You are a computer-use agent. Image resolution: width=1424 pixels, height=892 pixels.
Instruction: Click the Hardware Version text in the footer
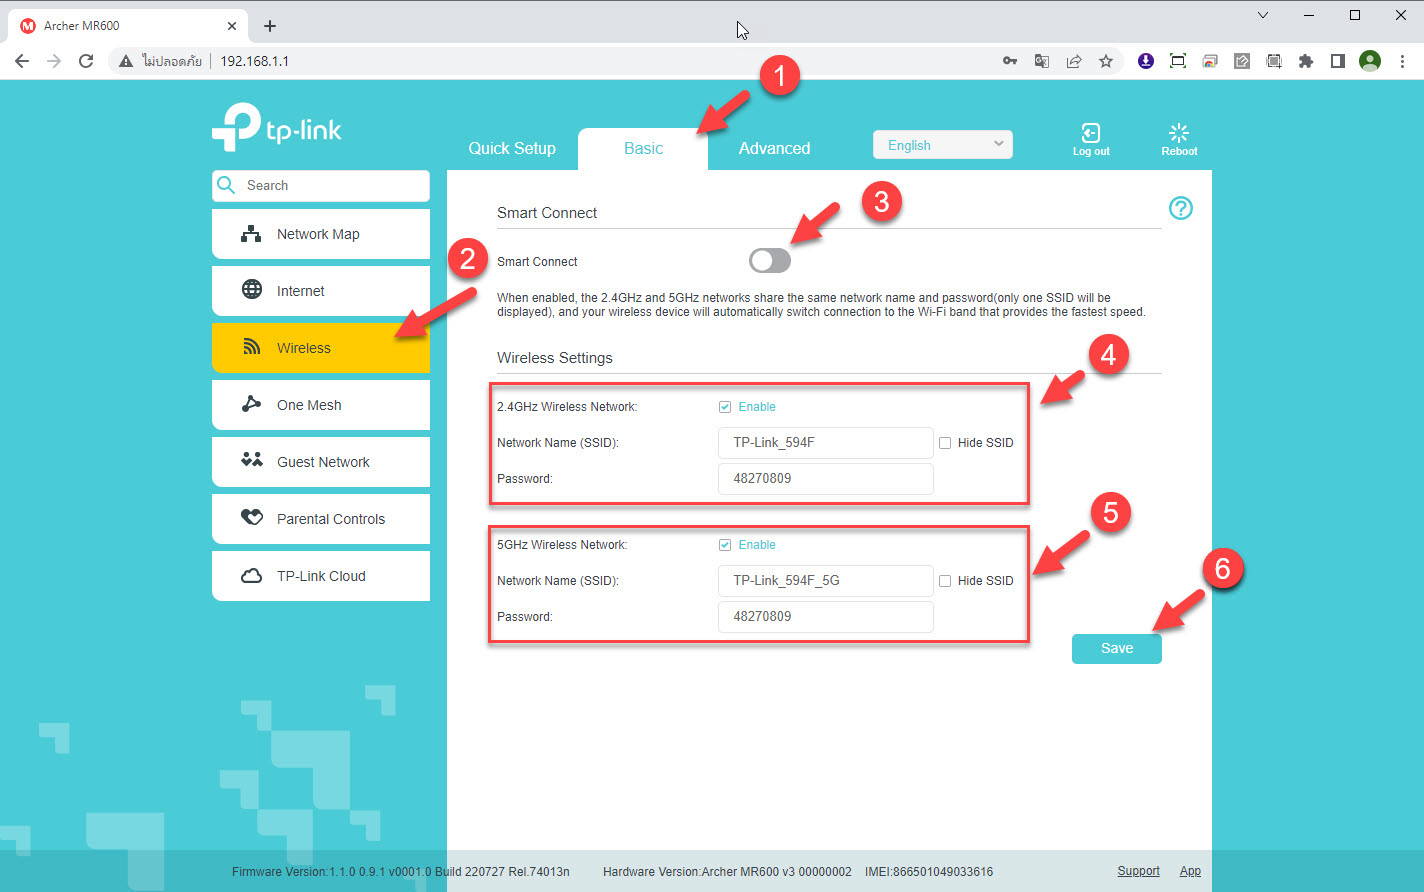727,872
